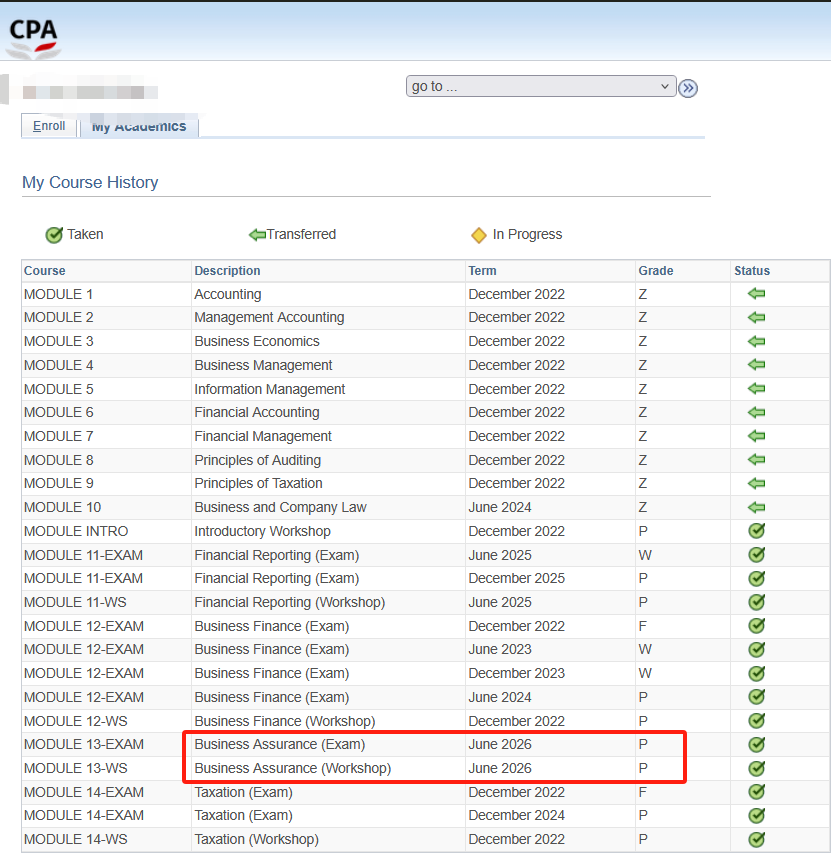Click taken checkmark for MODULE 12-WS row
The height and width of the screenshot is (867, 831).
click(756, 720)
